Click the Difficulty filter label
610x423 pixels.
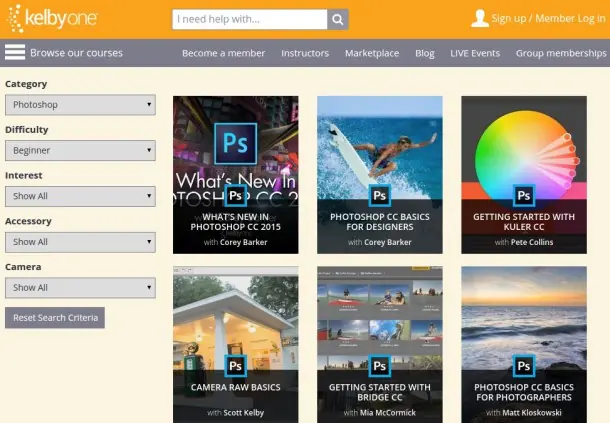click(x=26, y=130)
